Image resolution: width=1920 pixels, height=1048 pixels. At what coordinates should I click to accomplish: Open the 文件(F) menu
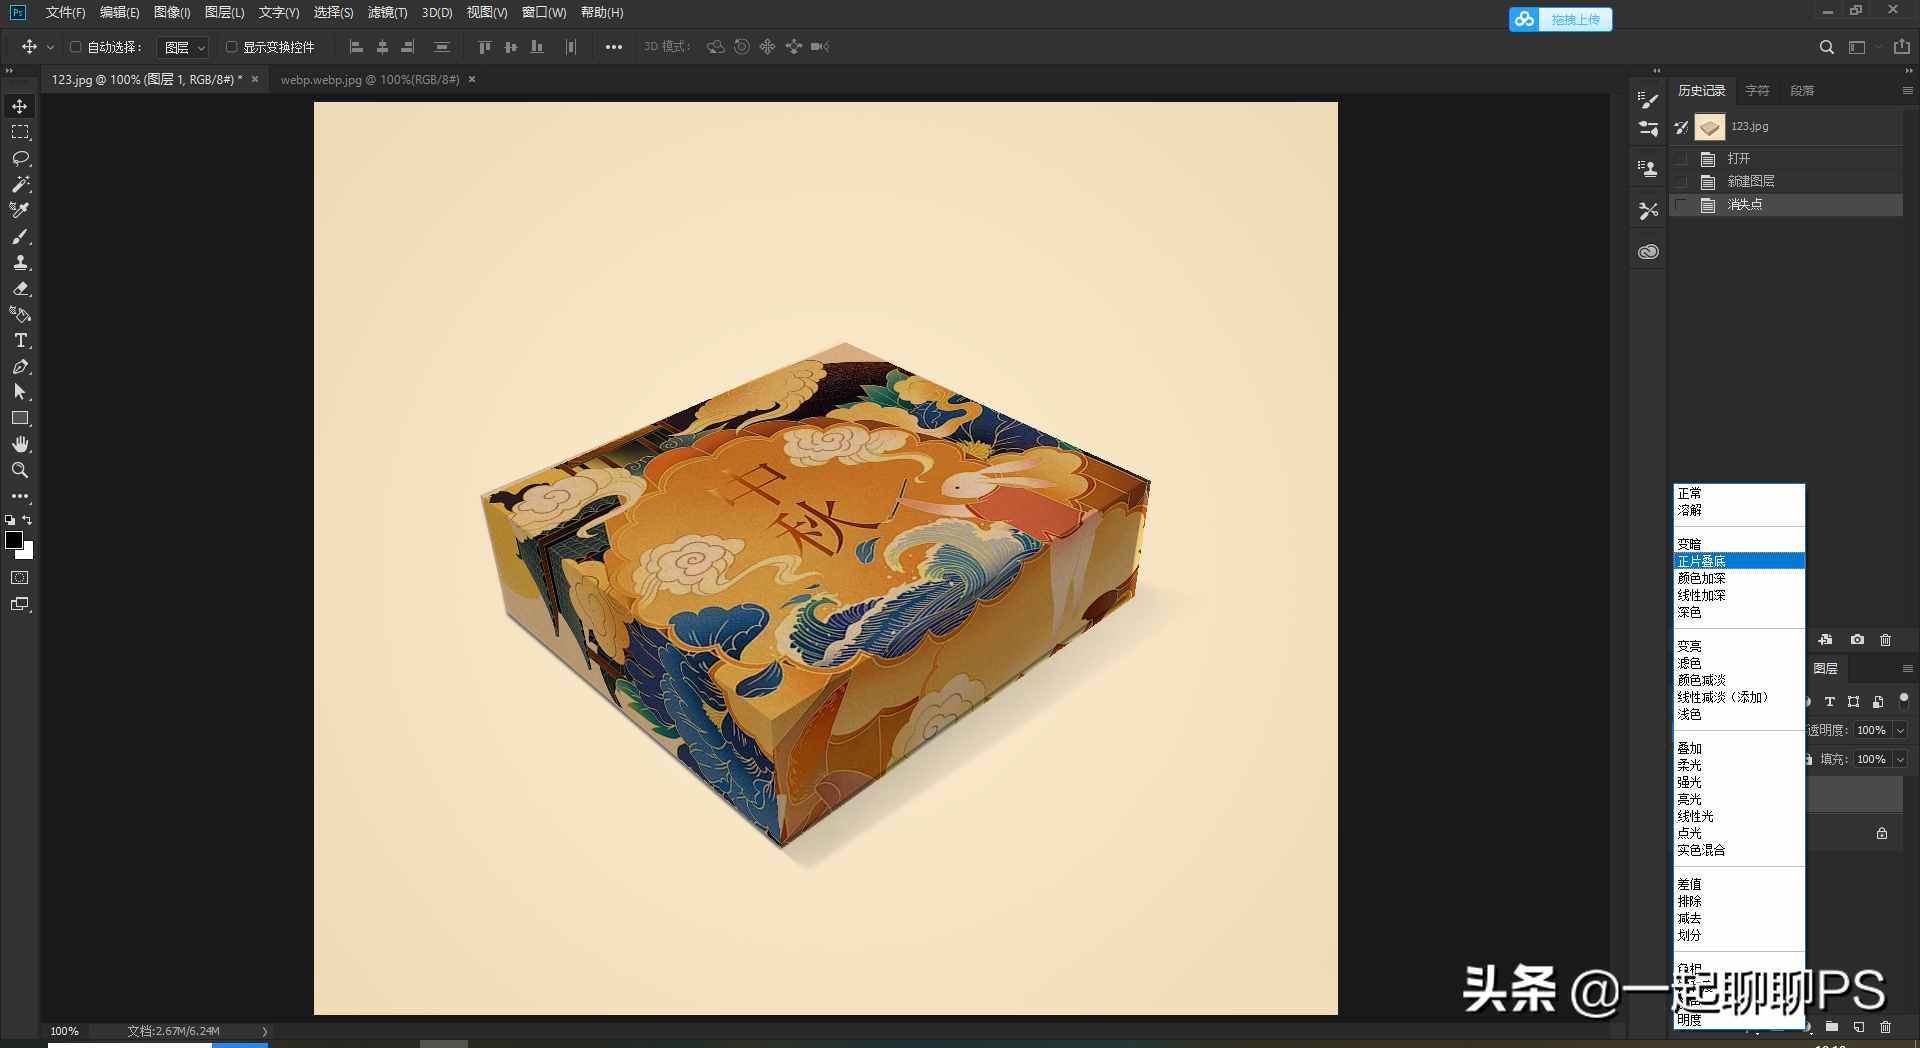click(x=65, y=13)
